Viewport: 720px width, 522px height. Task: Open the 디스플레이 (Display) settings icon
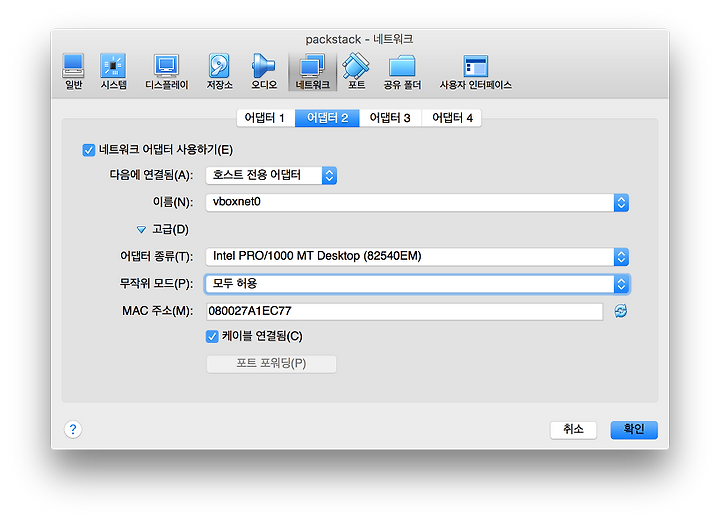[x=167, y=72]
